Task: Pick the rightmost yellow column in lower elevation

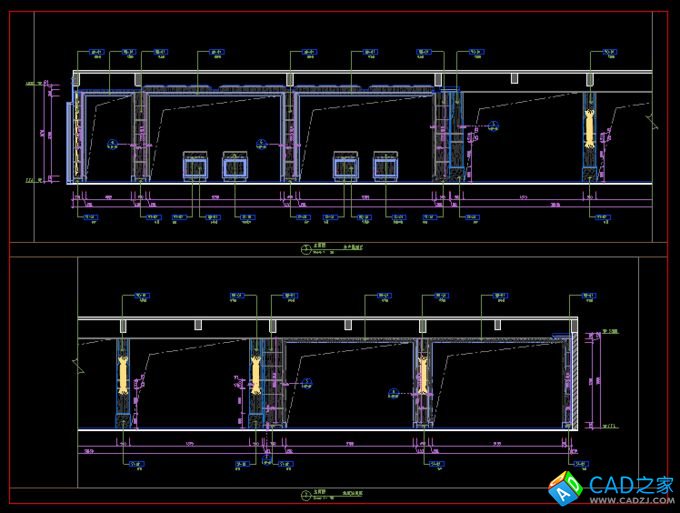Action: [x=421, y=375]
